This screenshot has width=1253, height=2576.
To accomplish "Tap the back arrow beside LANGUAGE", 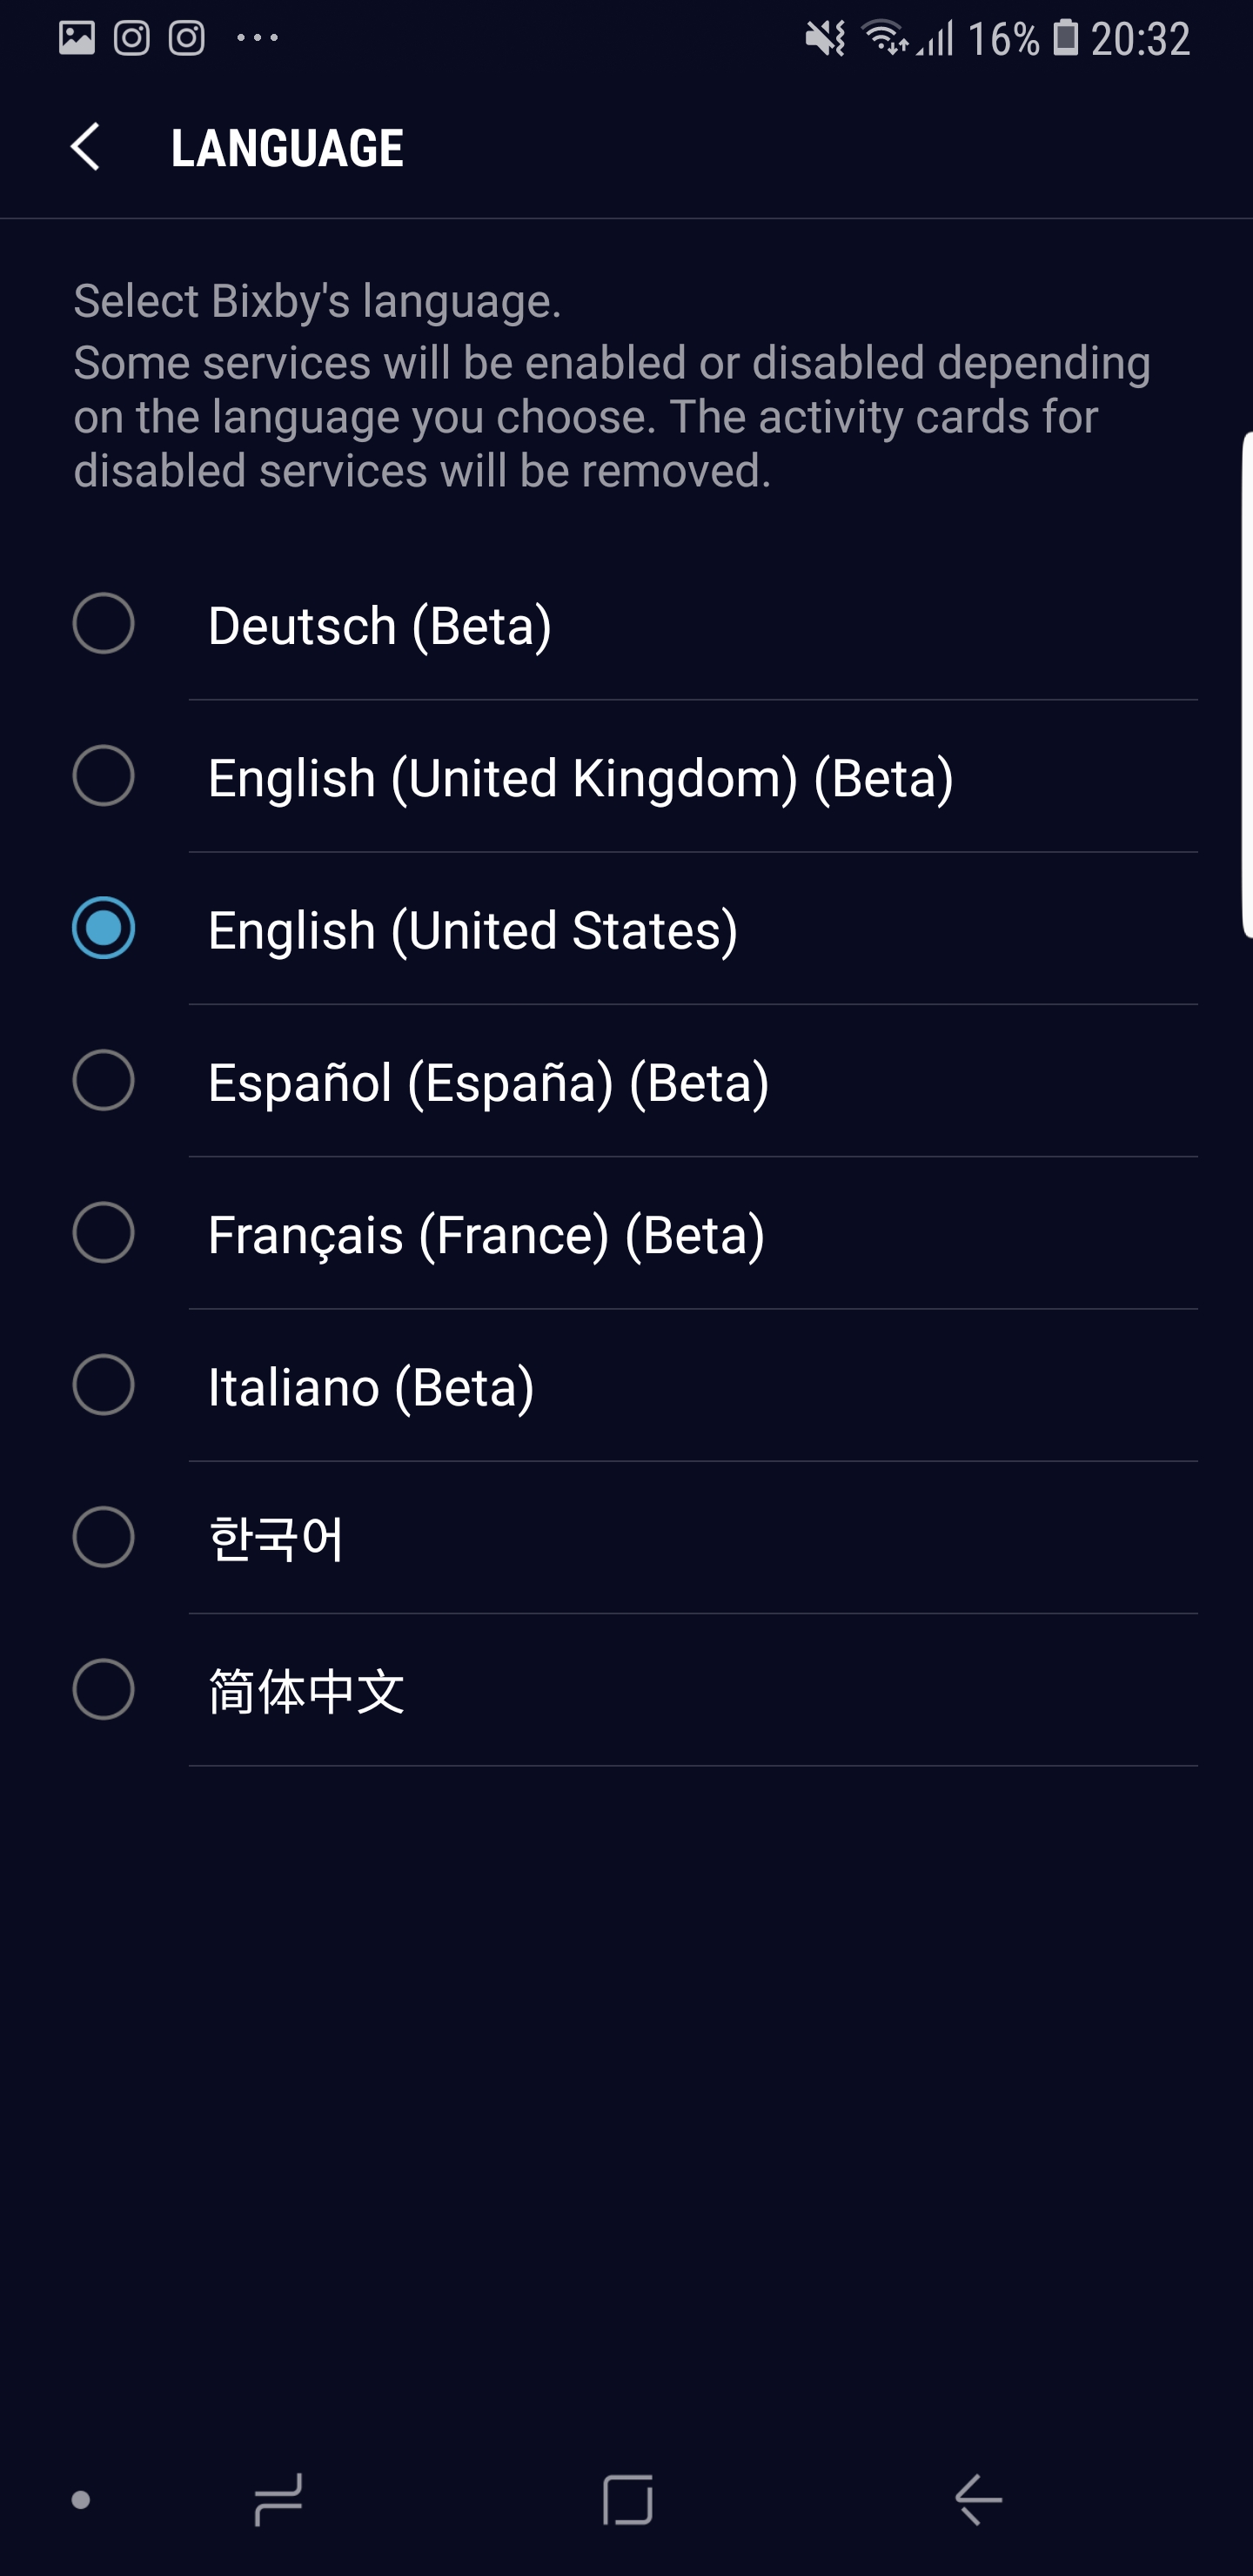I will (x=86, y=147).
